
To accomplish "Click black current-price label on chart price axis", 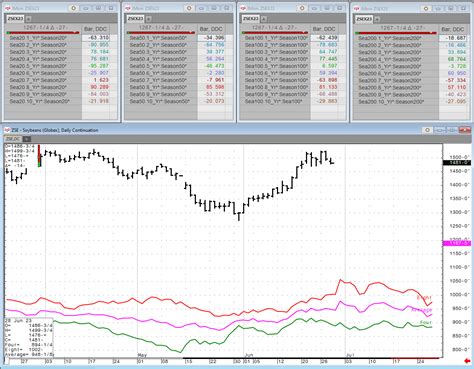I will click(456, 163).
